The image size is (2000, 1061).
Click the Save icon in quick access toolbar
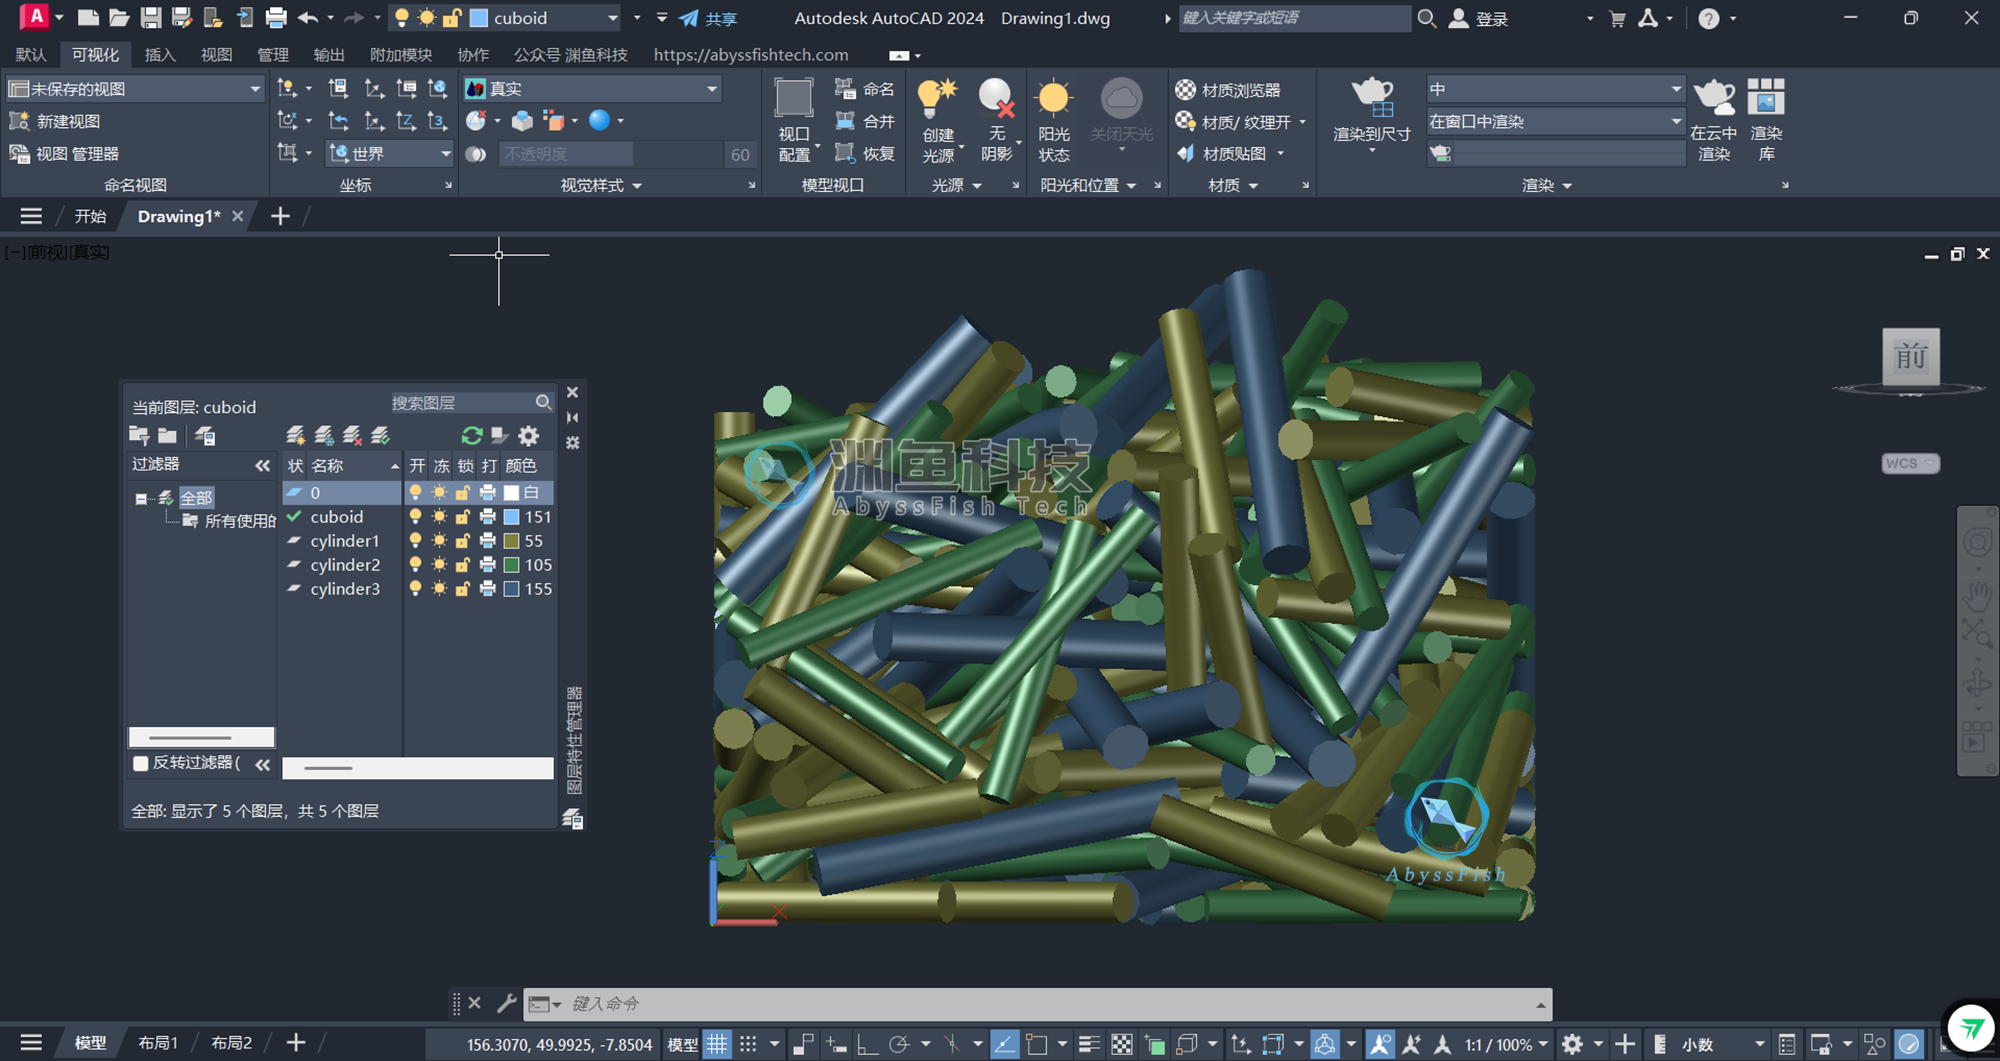point(150,18)
